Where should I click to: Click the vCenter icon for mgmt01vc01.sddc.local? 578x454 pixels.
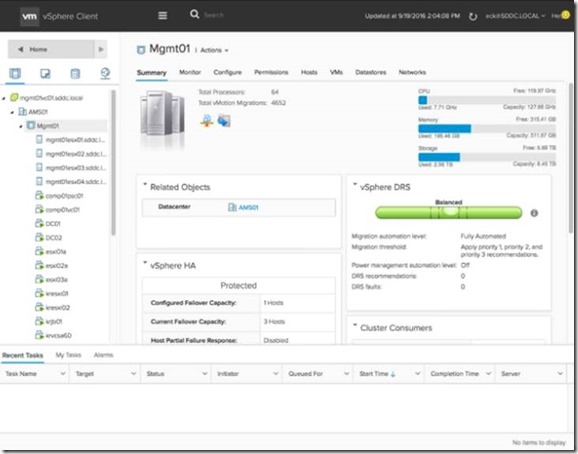click(14, 97)
